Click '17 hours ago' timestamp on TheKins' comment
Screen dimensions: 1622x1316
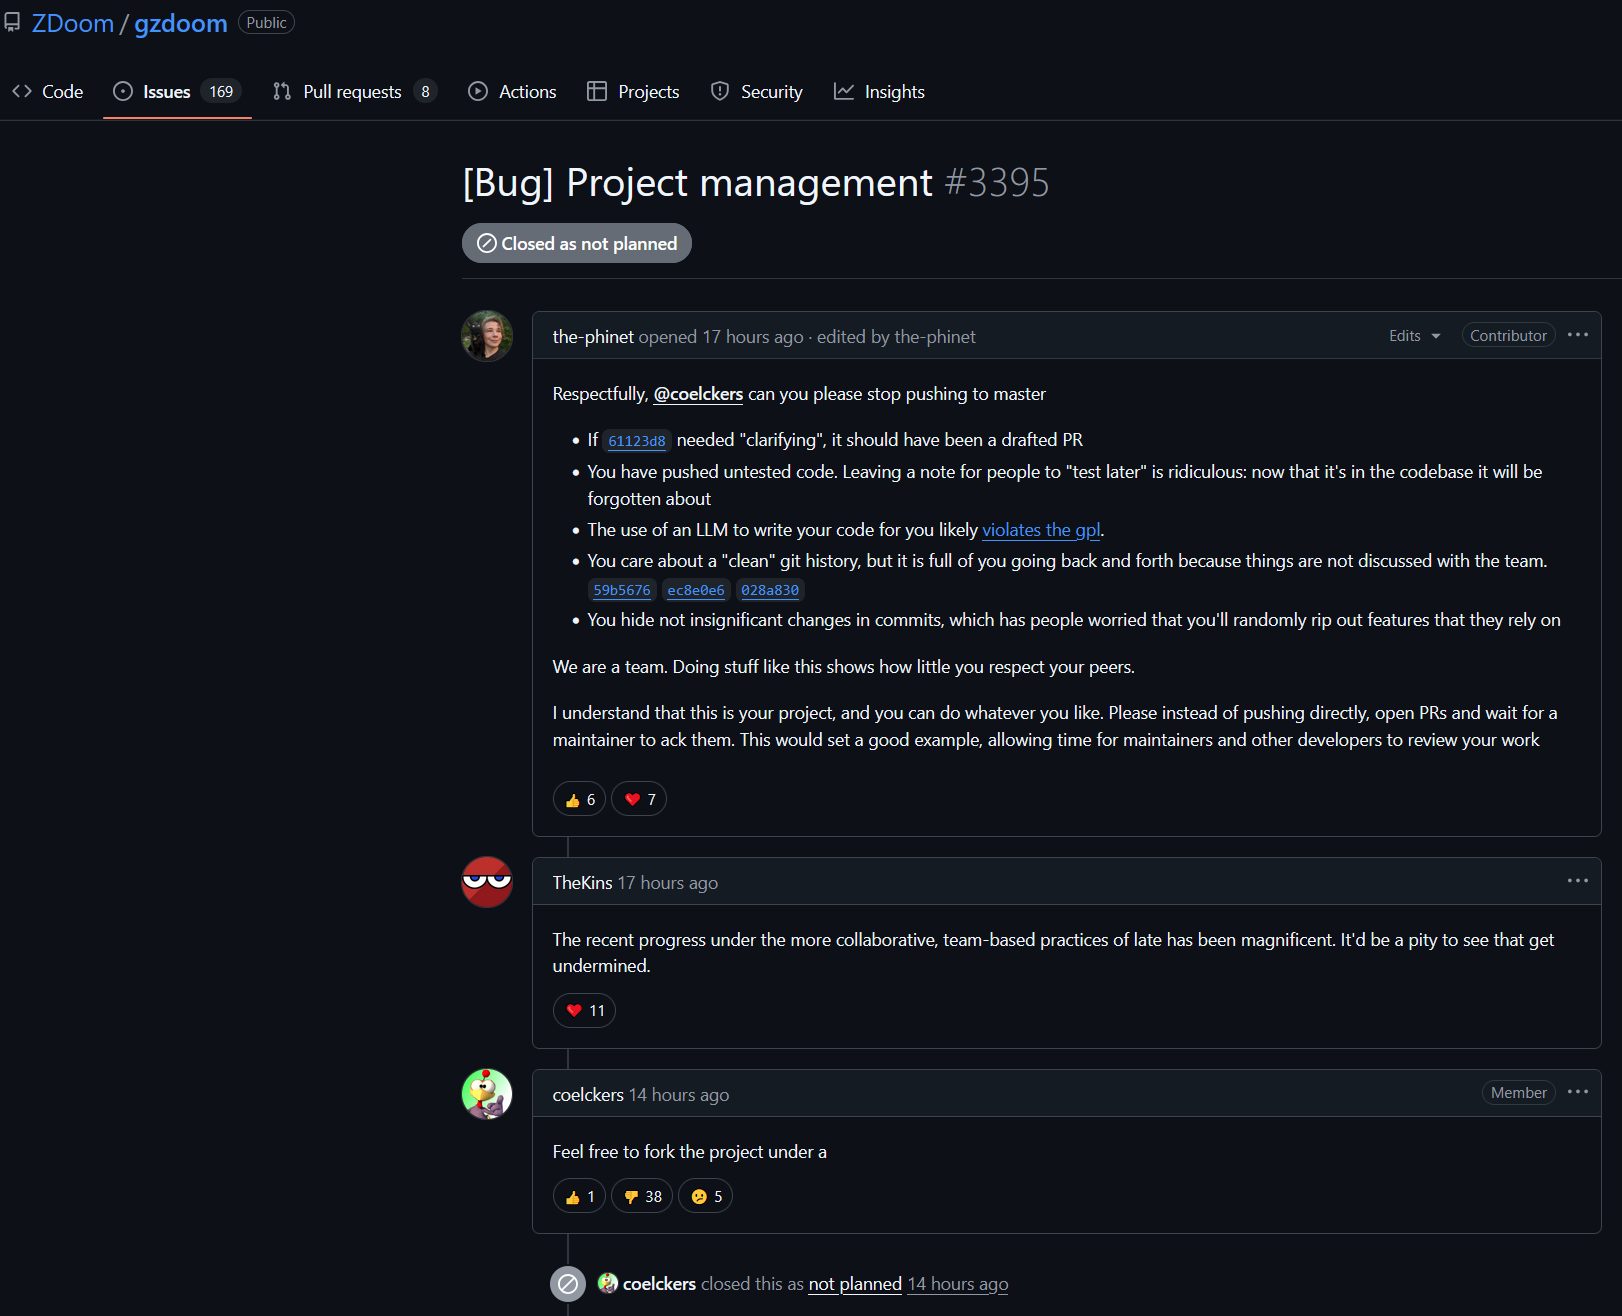click(668, 883)
